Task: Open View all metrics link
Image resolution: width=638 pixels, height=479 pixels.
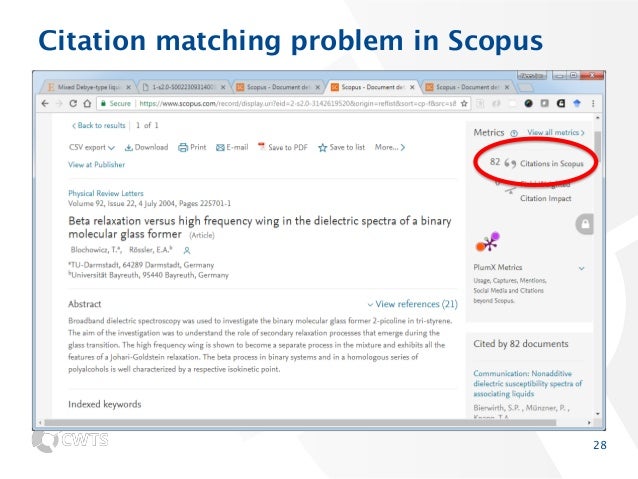Action: 556,133
